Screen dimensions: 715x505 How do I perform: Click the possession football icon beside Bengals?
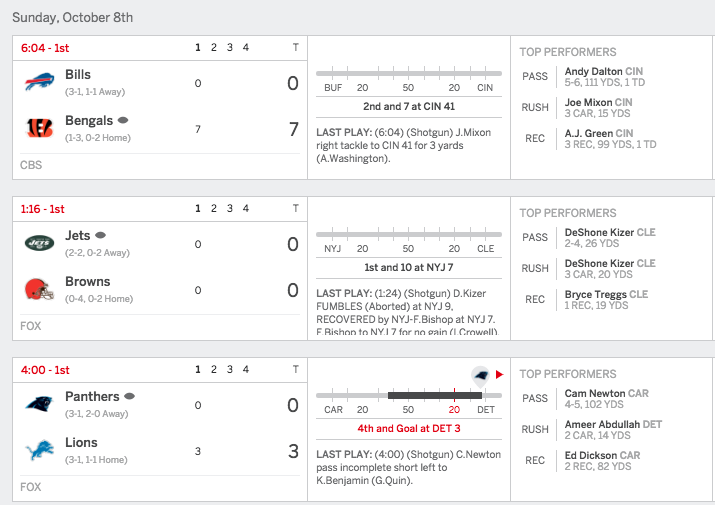(123, 120)
